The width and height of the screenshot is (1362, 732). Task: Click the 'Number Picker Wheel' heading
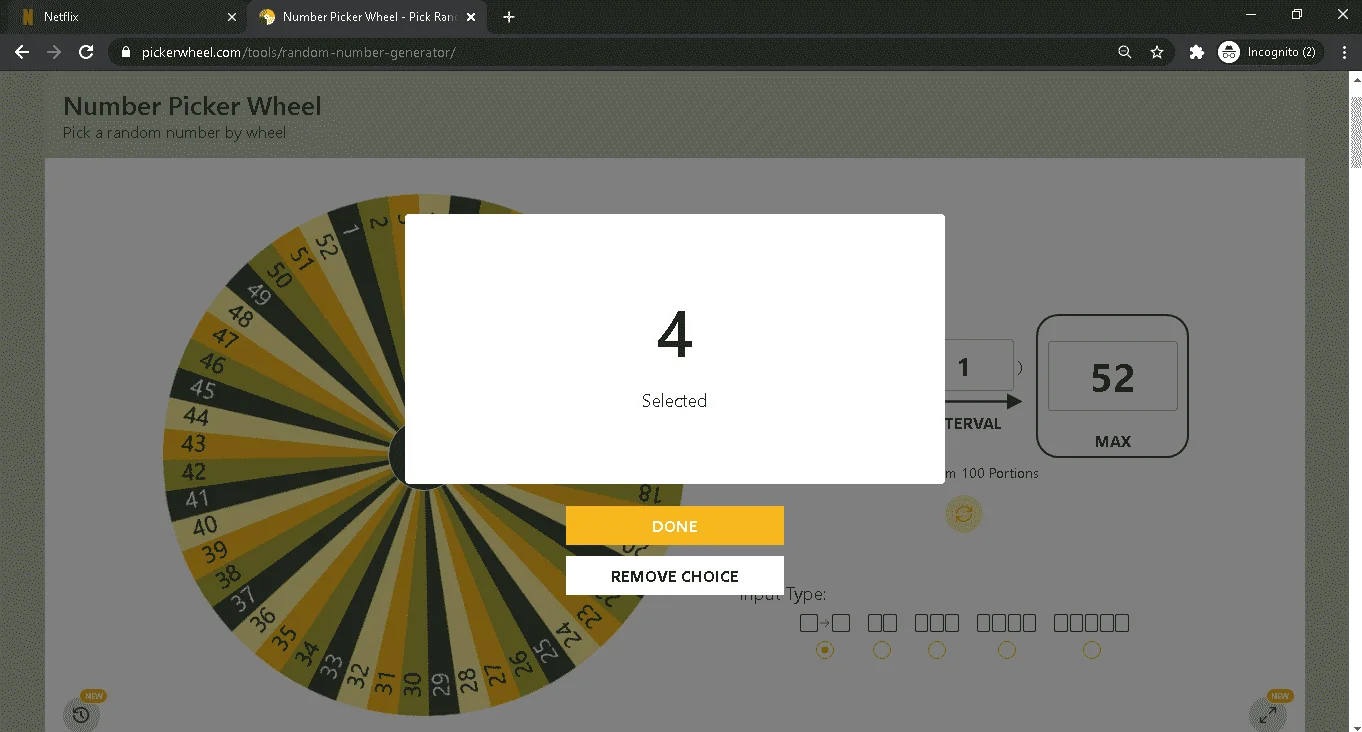point(192,106)
